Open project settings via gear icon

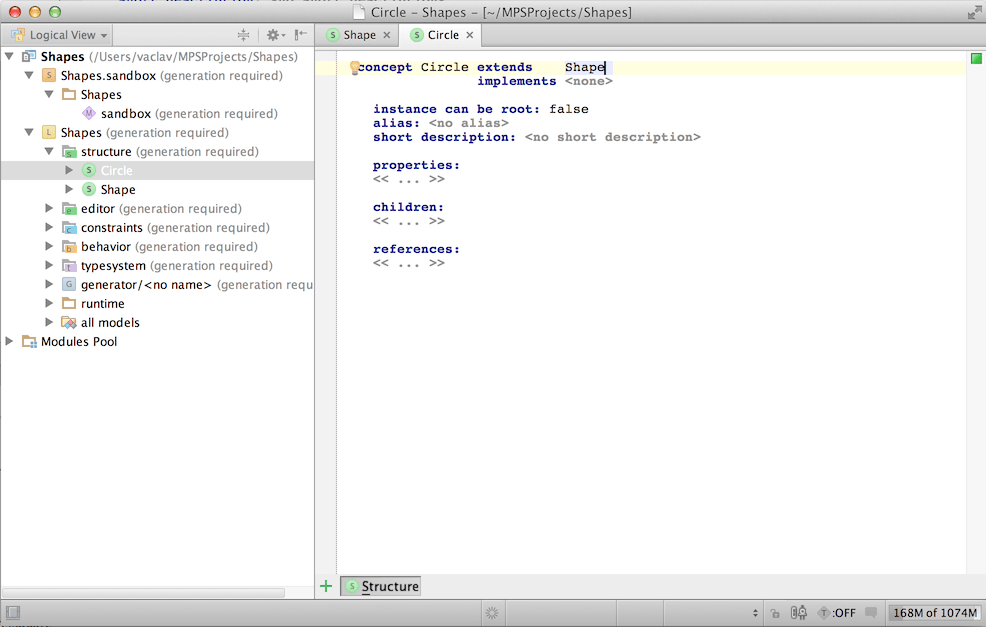275,35
